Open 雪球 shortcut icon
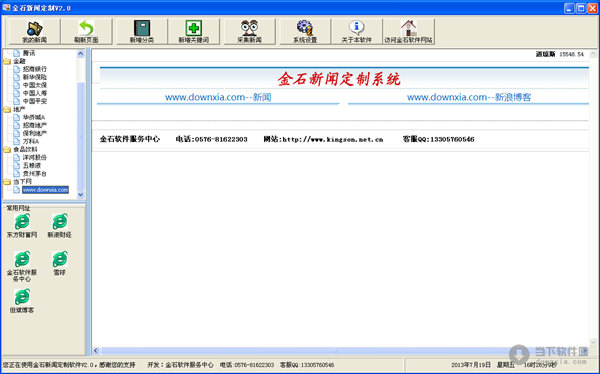The image size is (600, 374). pyautogui.click(x=59, y=263)
